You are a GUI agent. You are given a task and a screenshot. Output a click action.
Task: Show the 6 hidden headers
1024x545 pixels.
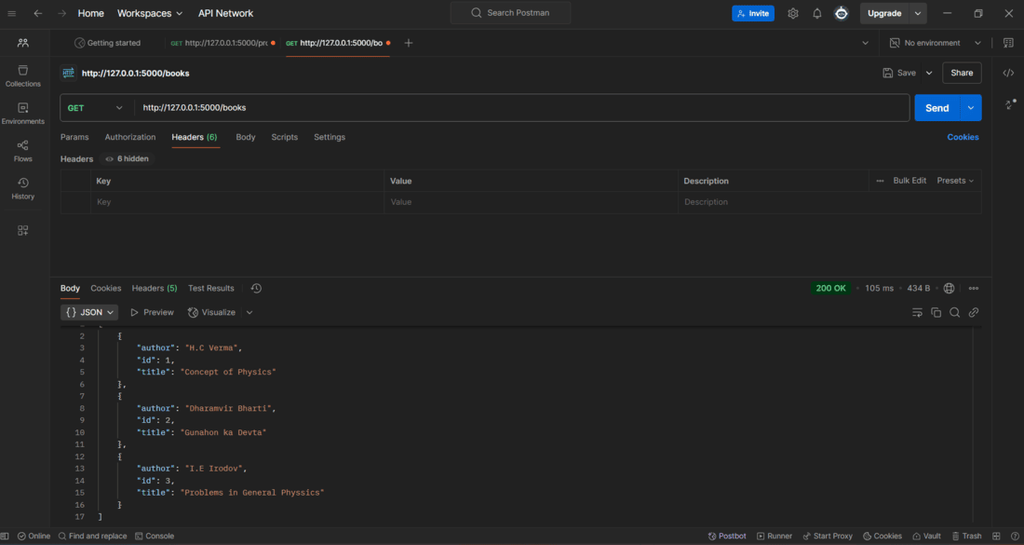pyautogui.click(x=127, y=159)
